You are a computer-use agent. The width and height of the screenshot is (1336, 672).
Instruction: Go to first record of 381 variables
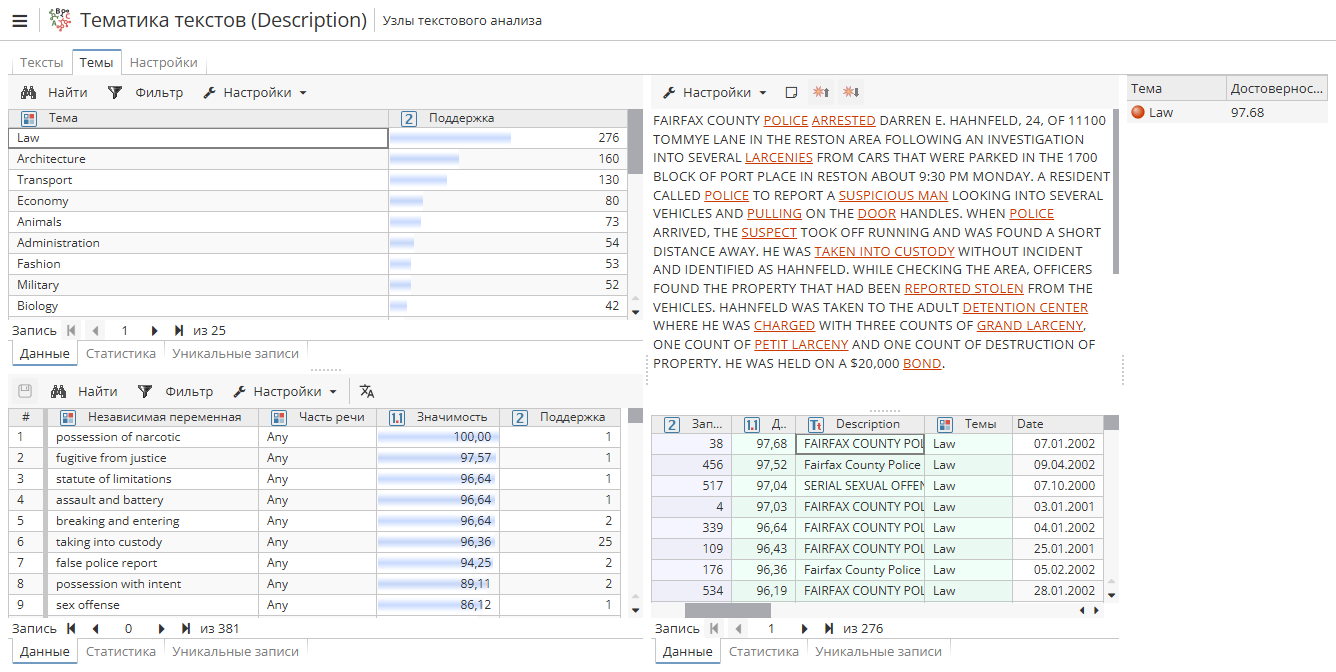[x=71, y=629]
